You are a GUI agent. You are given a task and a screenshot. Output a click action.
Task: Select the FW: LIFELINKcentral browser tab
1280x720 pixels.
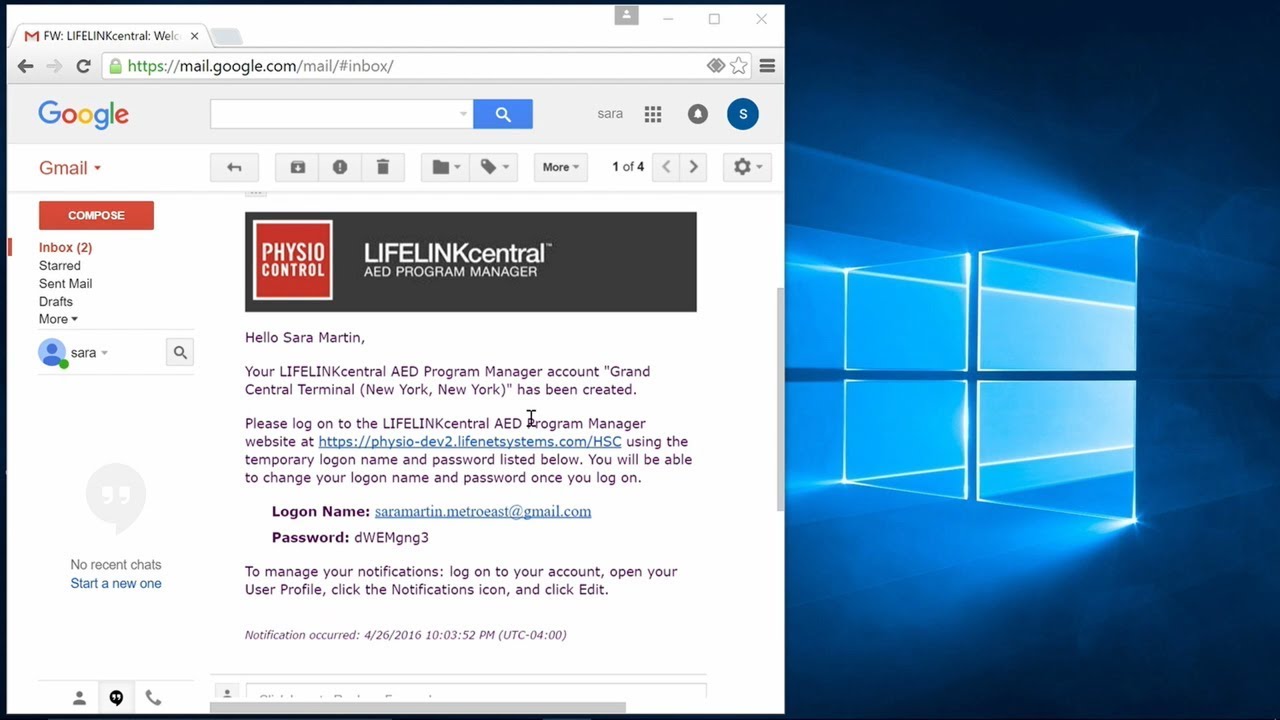point(108,36)
